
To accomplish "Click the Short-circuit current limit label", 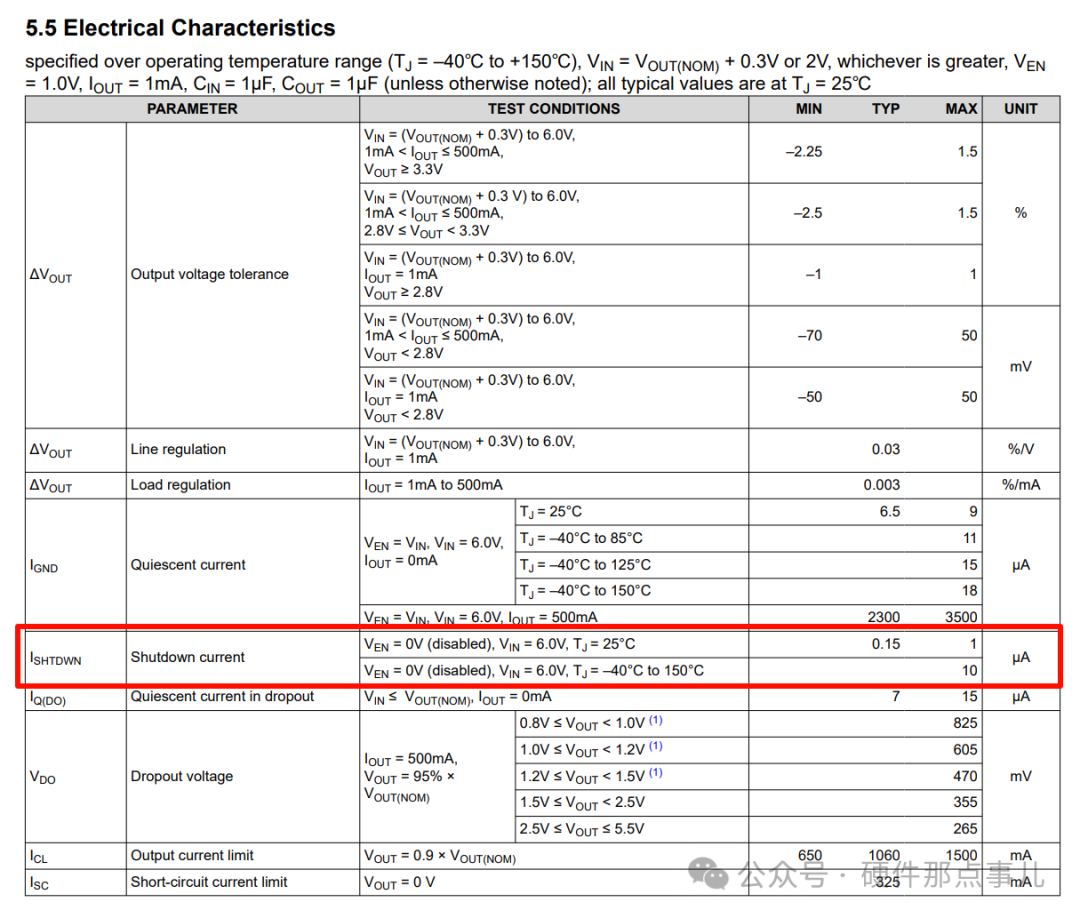I will point(209,882).
